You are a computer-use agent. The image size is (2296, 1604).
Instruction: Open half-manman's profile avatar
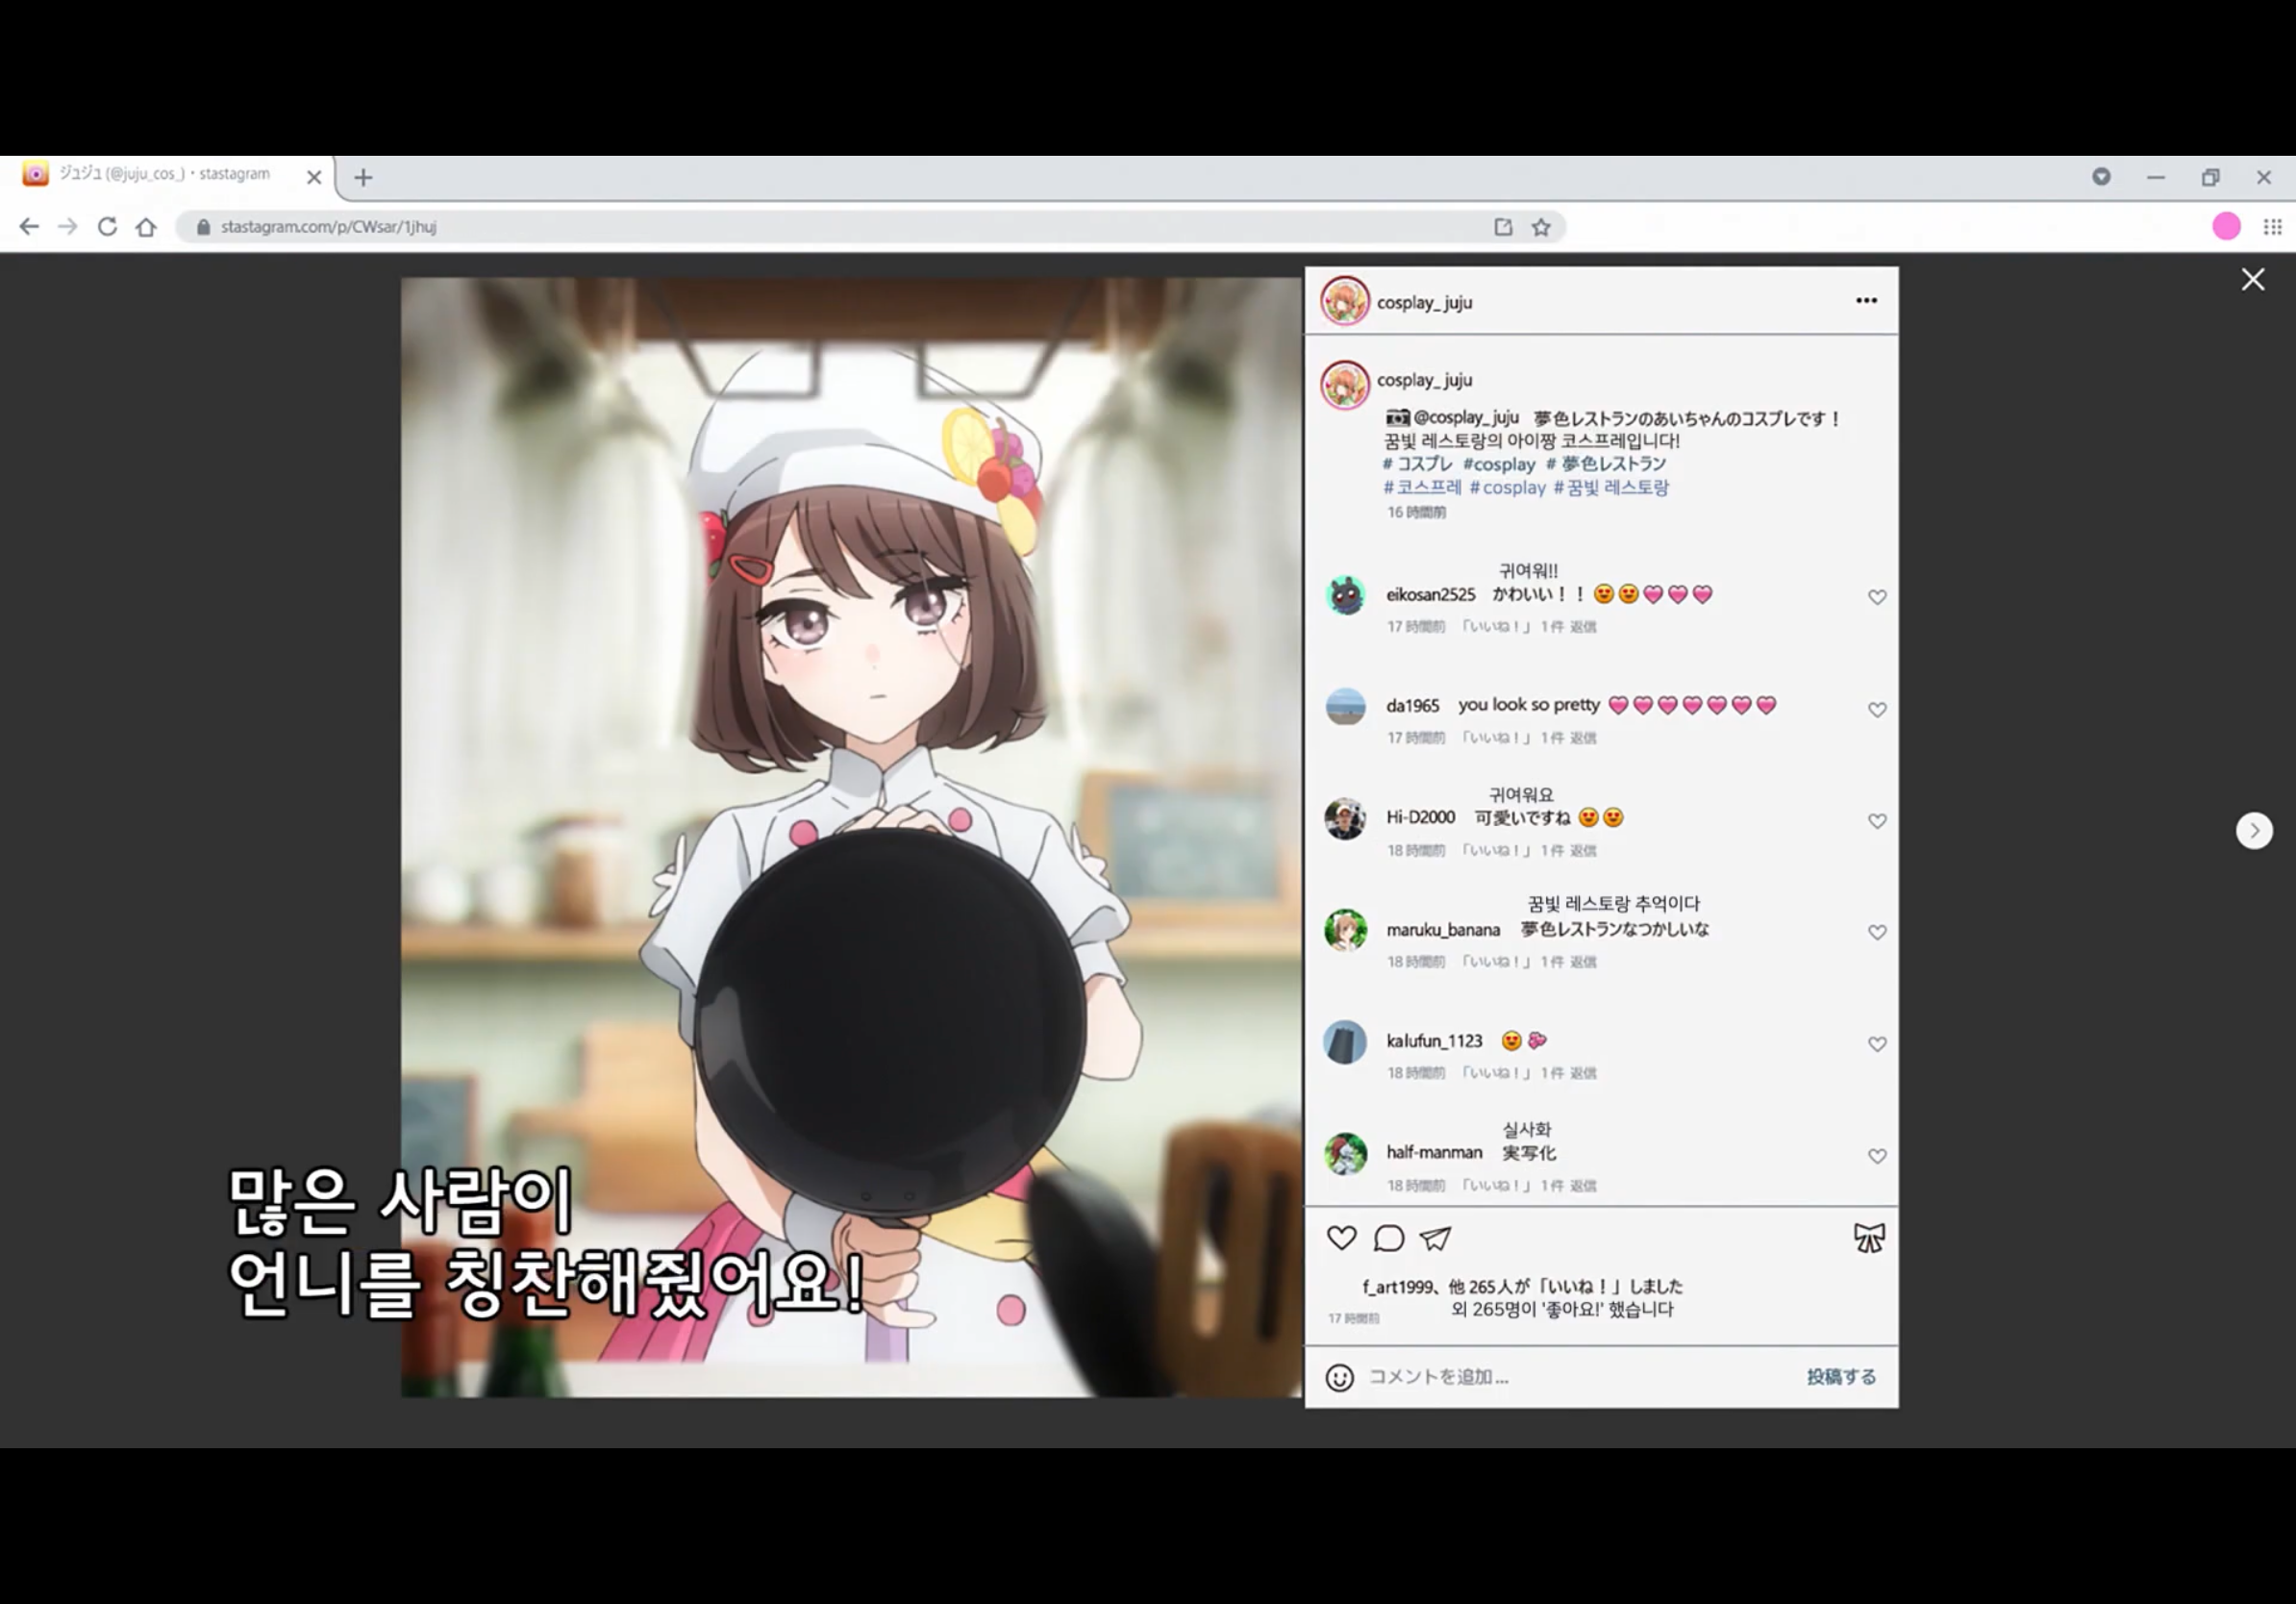point(1345,1153)
